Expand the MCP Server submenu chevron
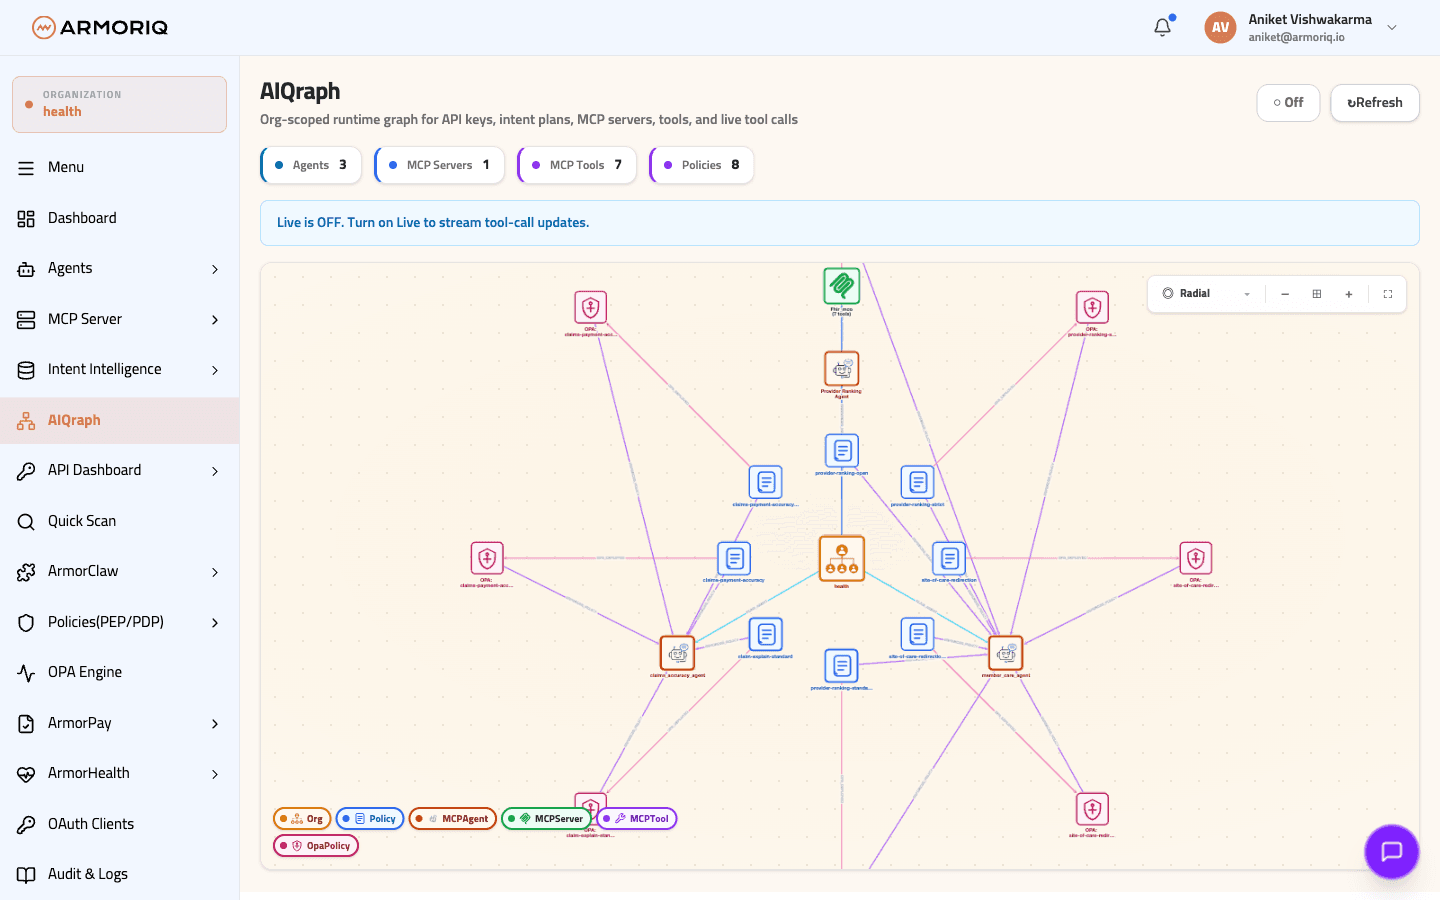This screenshot has height=900, width=1440. pos(215,320)
